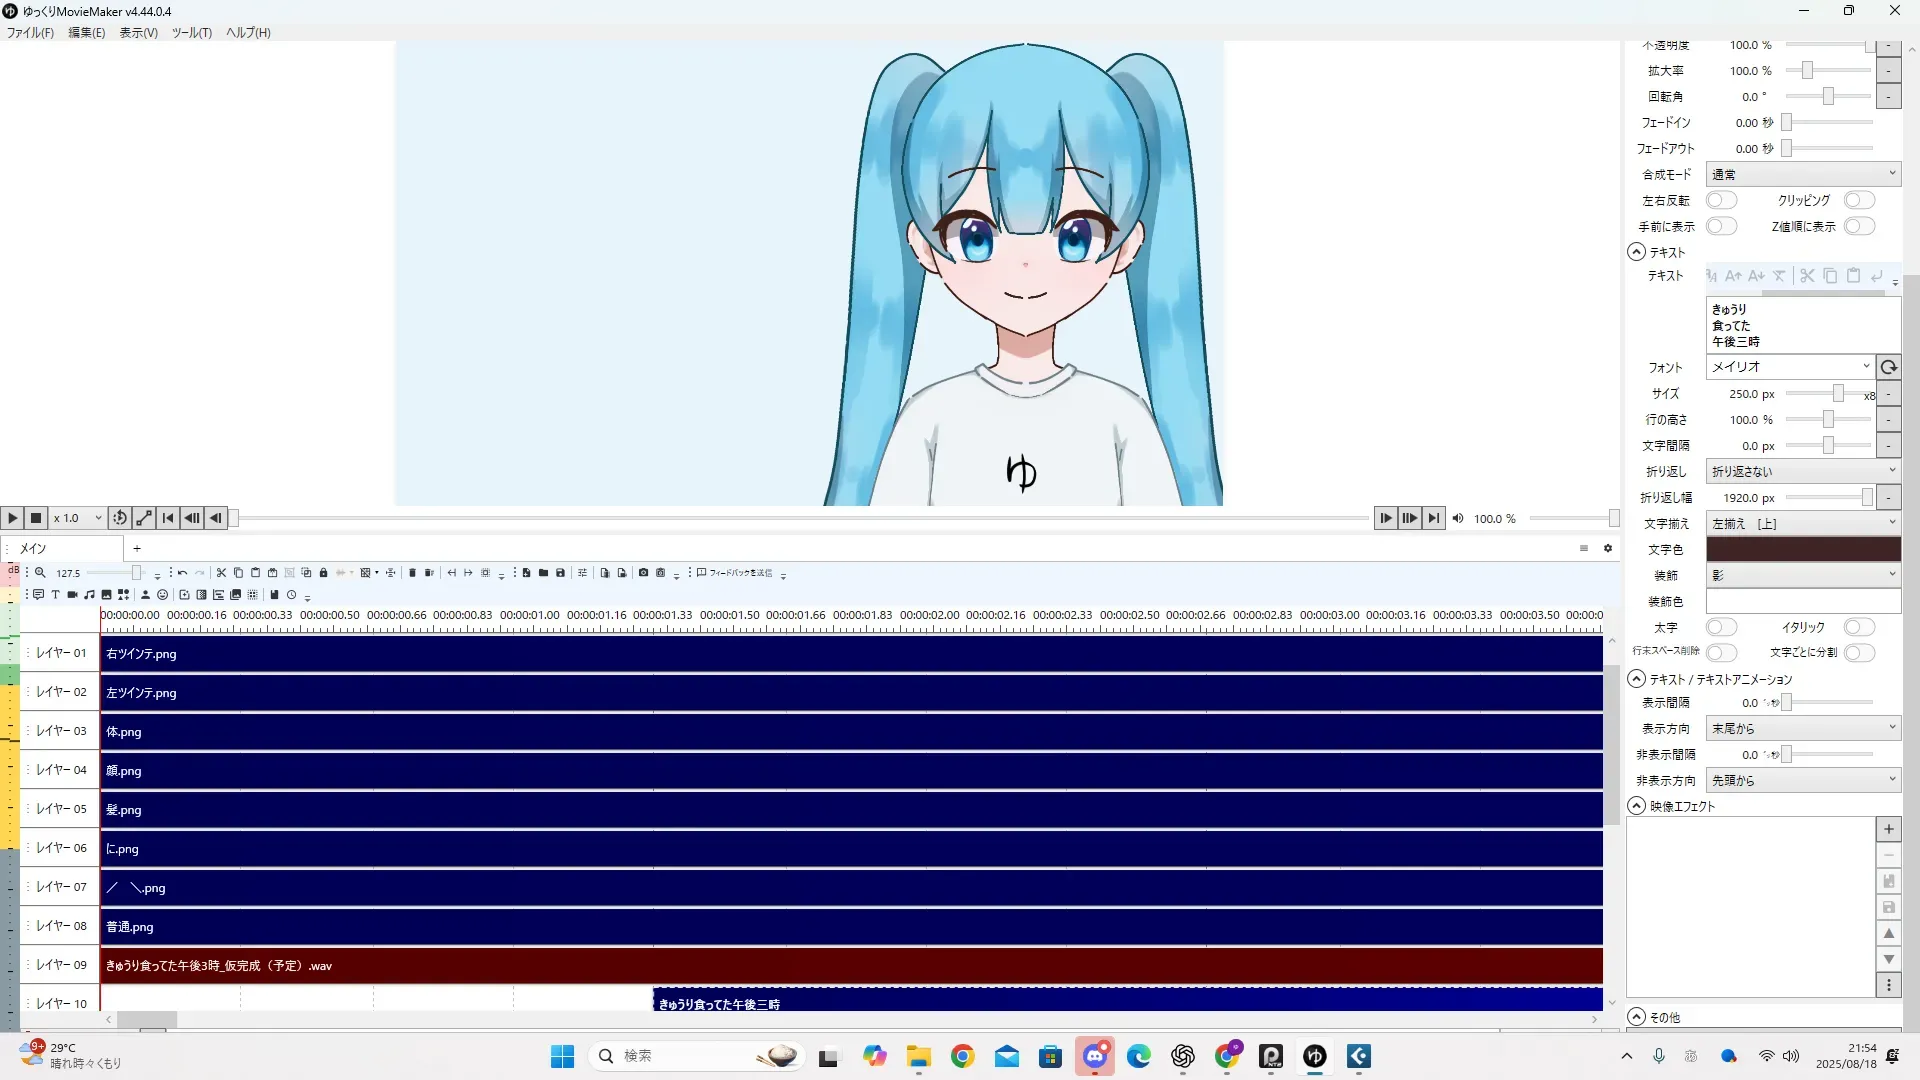Turn on the 太字 bold toggle
The height and width of the screenshot is (1080, 1920).
(1721, 627)
